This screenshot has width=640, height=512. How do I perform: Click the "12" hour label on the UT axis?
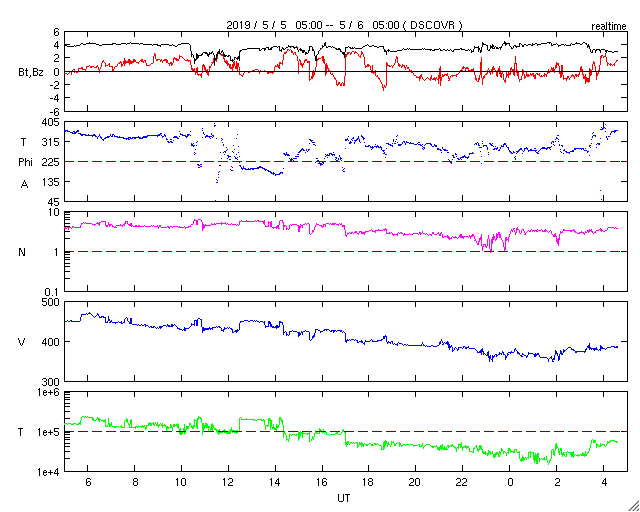pyautogui.click(x=229, y=482)
